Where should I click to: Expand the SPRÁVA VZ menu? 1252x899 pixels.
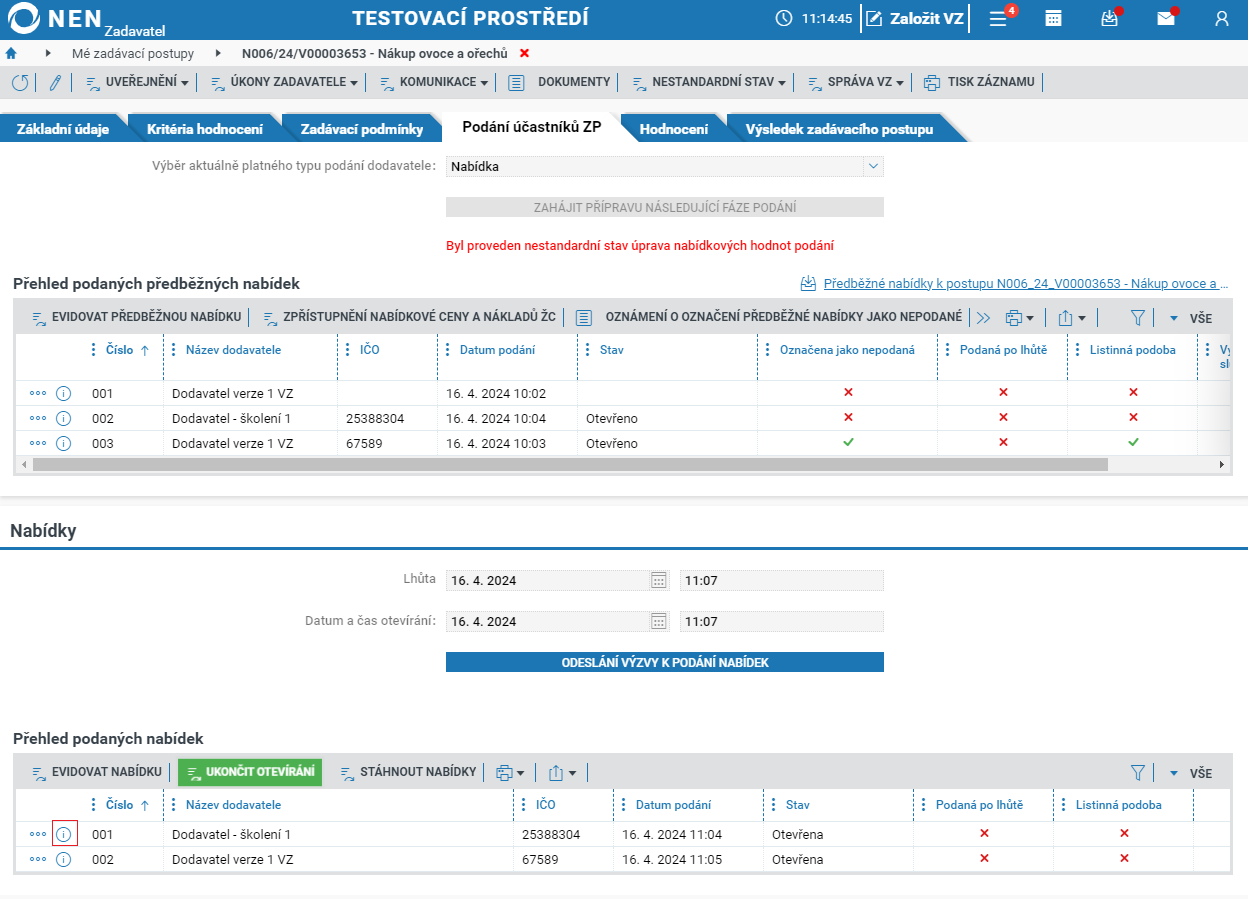click(x=855, y=82)
